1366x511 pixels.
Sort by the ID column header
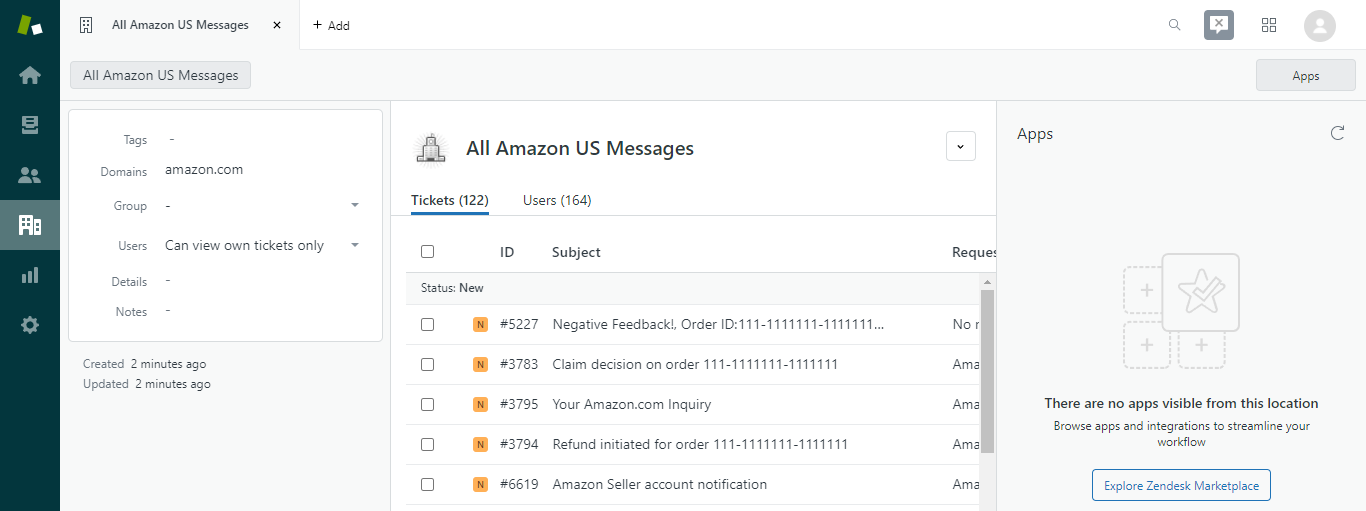tap(507, 252)
